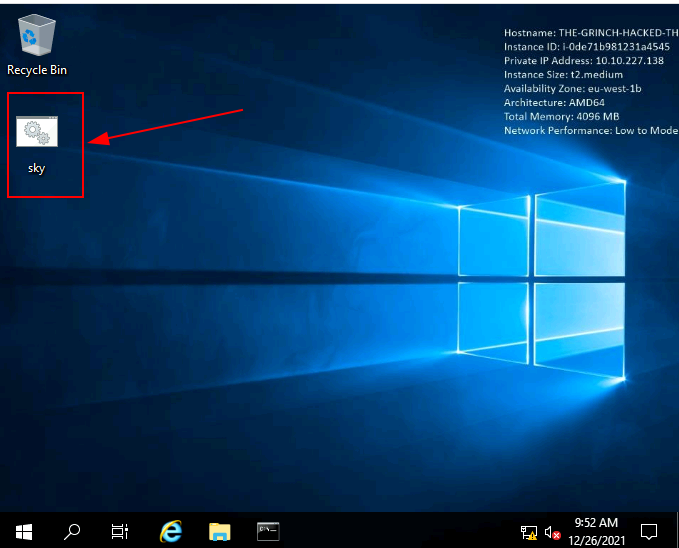Select the sky desktop icon
The height and width of the screenshot is (548, 679).
37,145
